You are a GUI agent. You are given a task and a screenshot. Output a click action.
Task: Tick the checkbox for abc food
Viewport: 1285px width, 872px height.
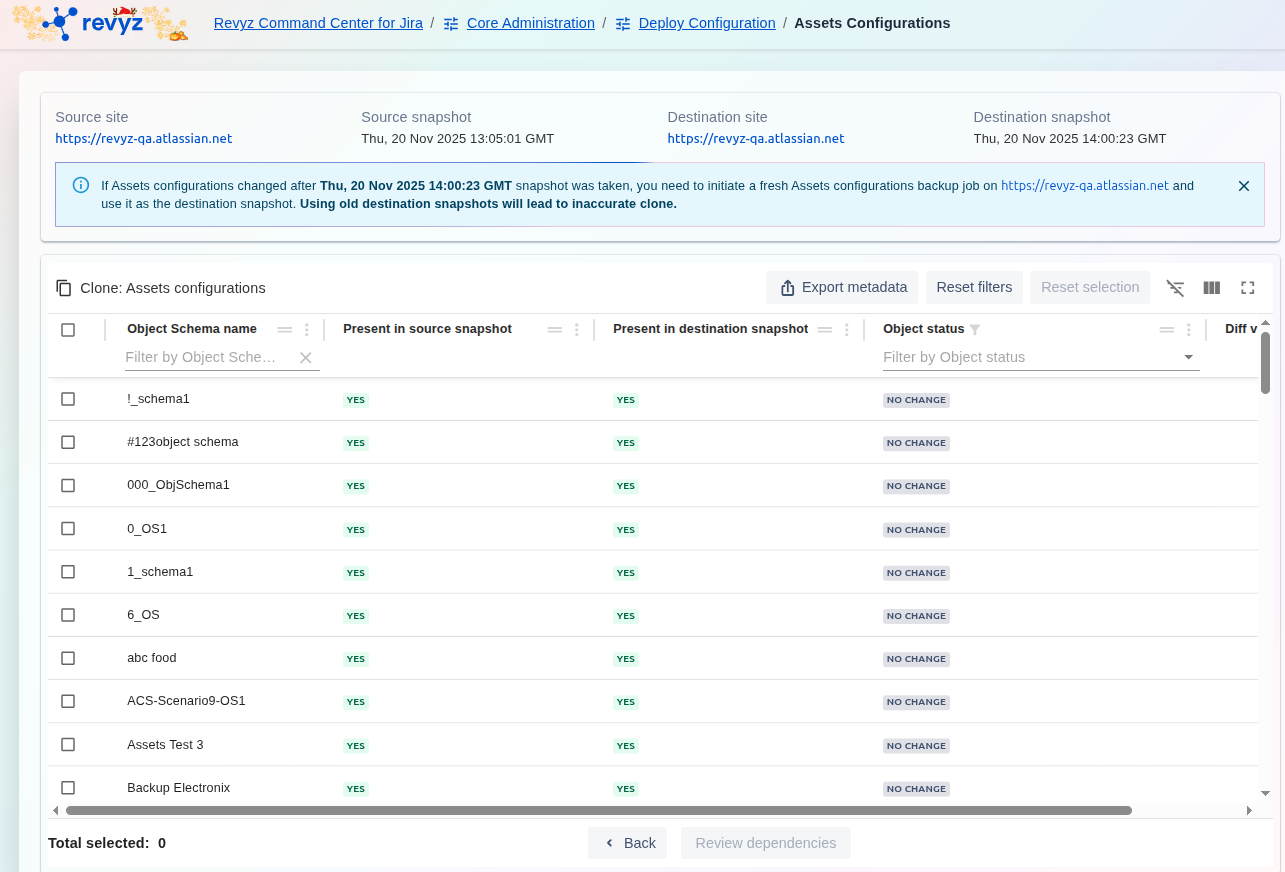click(x=68, y=658)
